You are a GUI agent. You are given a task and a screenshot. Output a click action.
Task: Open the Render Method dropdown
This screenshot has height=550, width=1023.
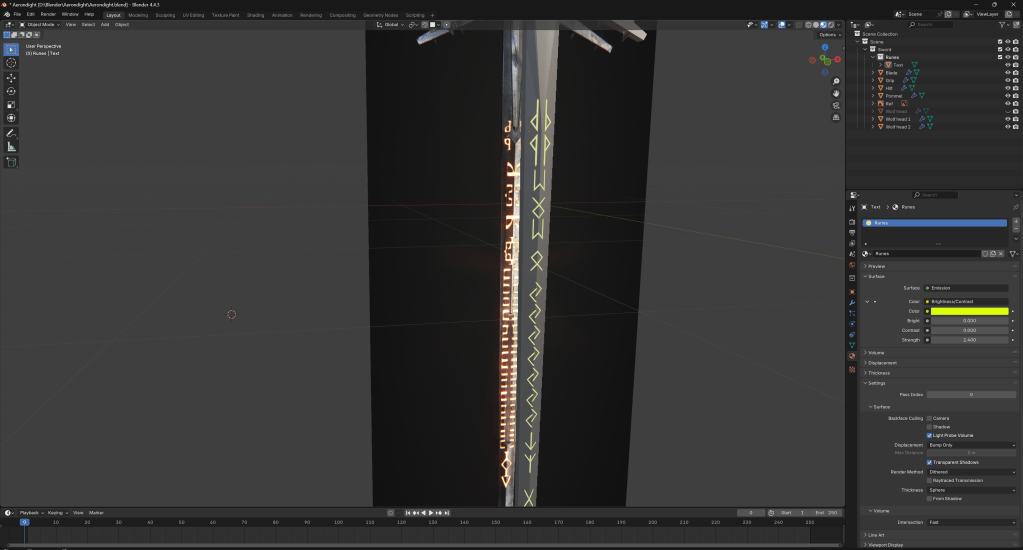tap(970, 471)
